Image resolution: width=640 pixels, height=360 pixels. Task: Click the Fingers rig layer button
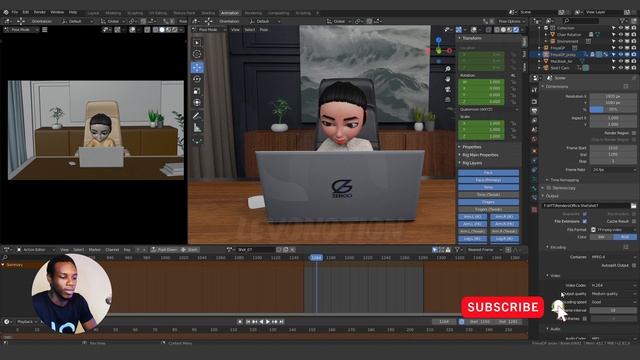(488, 202)
